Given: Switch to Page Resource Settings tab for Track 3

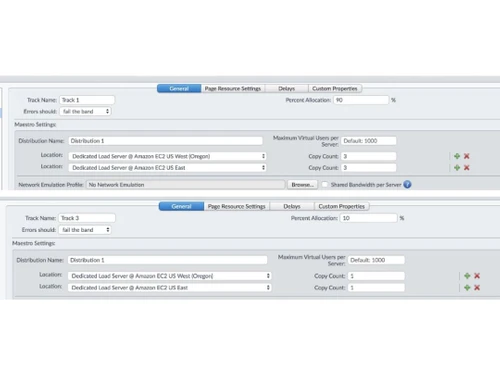Looking at the screenshot, I should 237,206.
